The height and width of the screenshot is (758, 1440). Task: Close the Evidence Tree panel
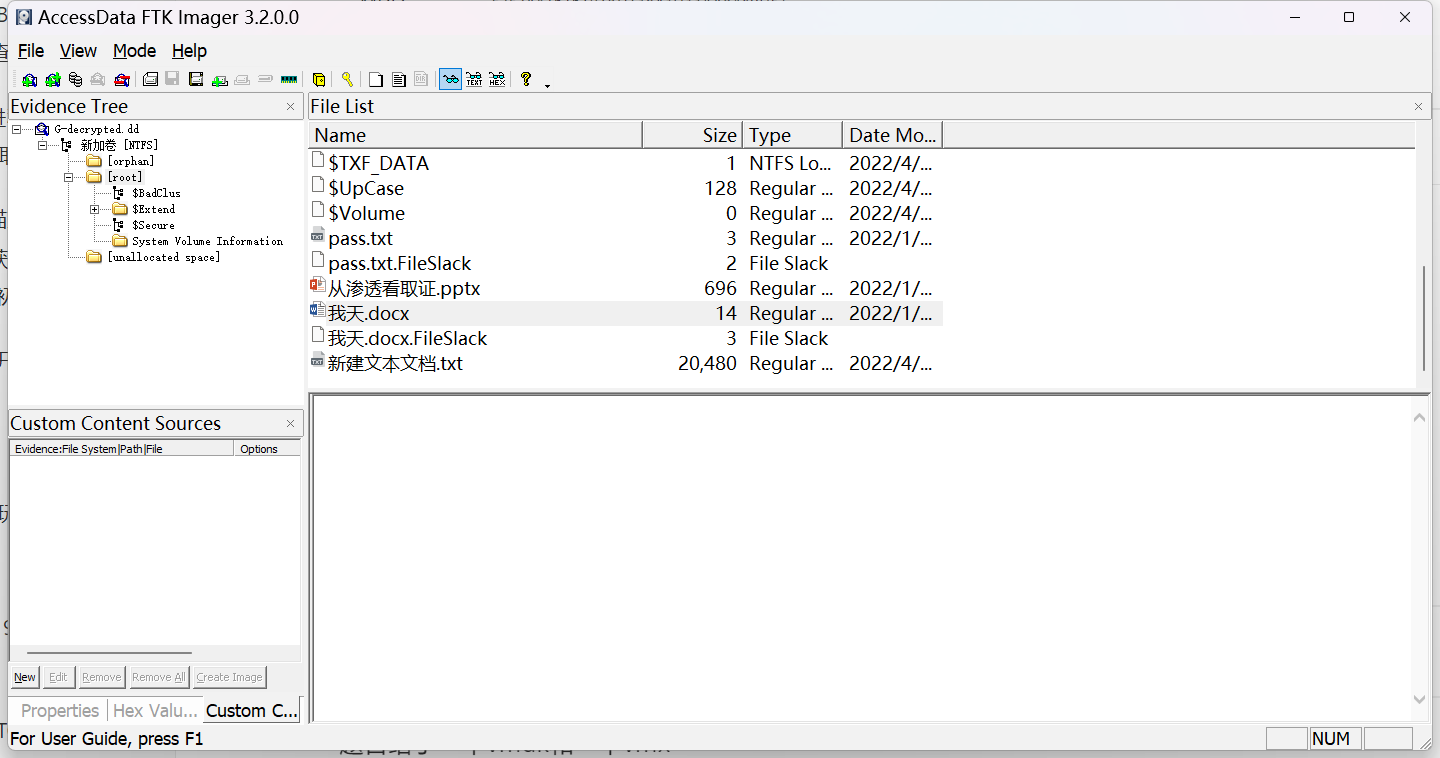coord(290,106)
